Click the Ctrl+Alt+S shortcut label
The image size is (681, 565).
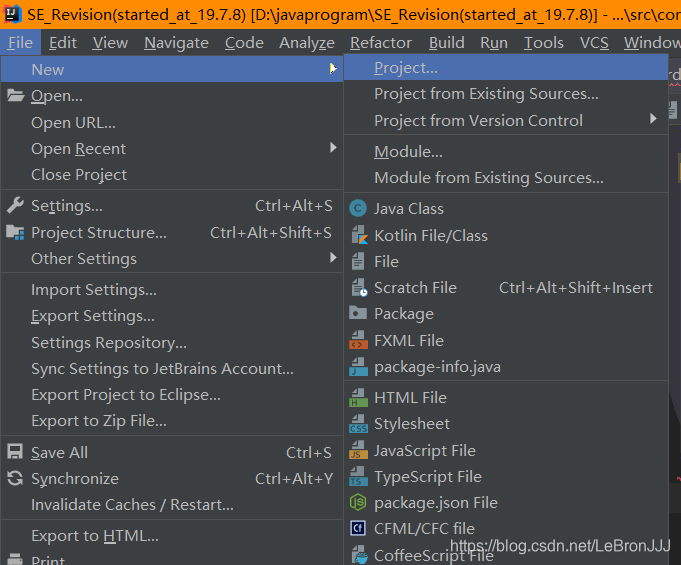294,205
